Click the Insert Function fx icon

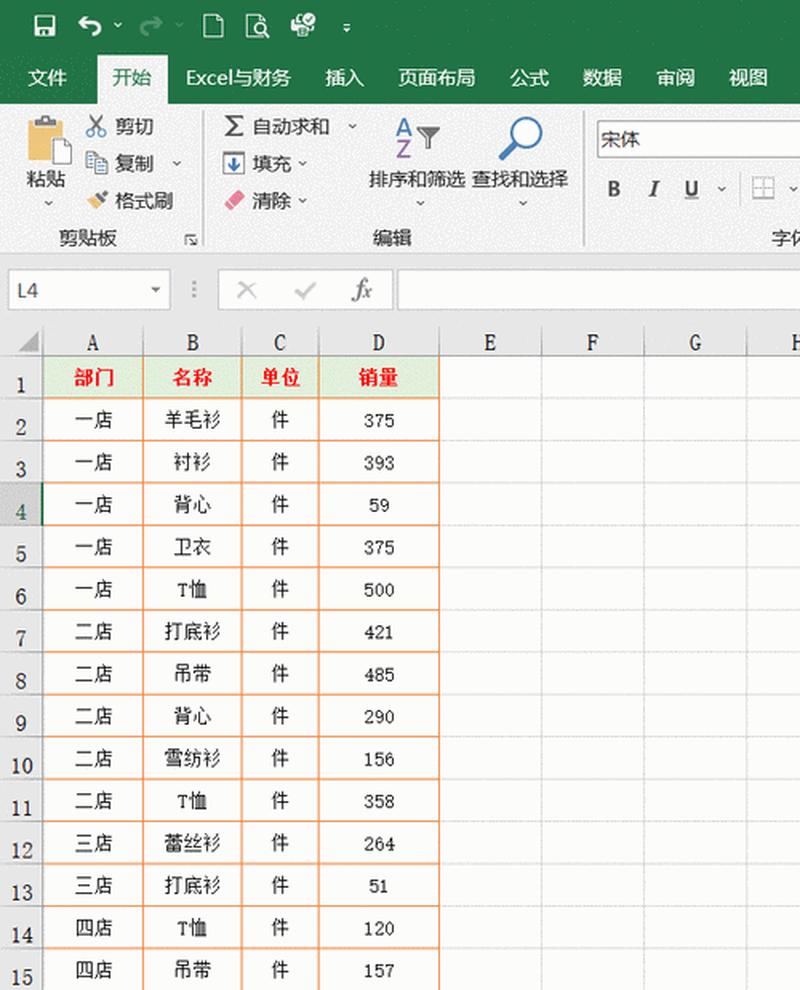tap(362, 290)
